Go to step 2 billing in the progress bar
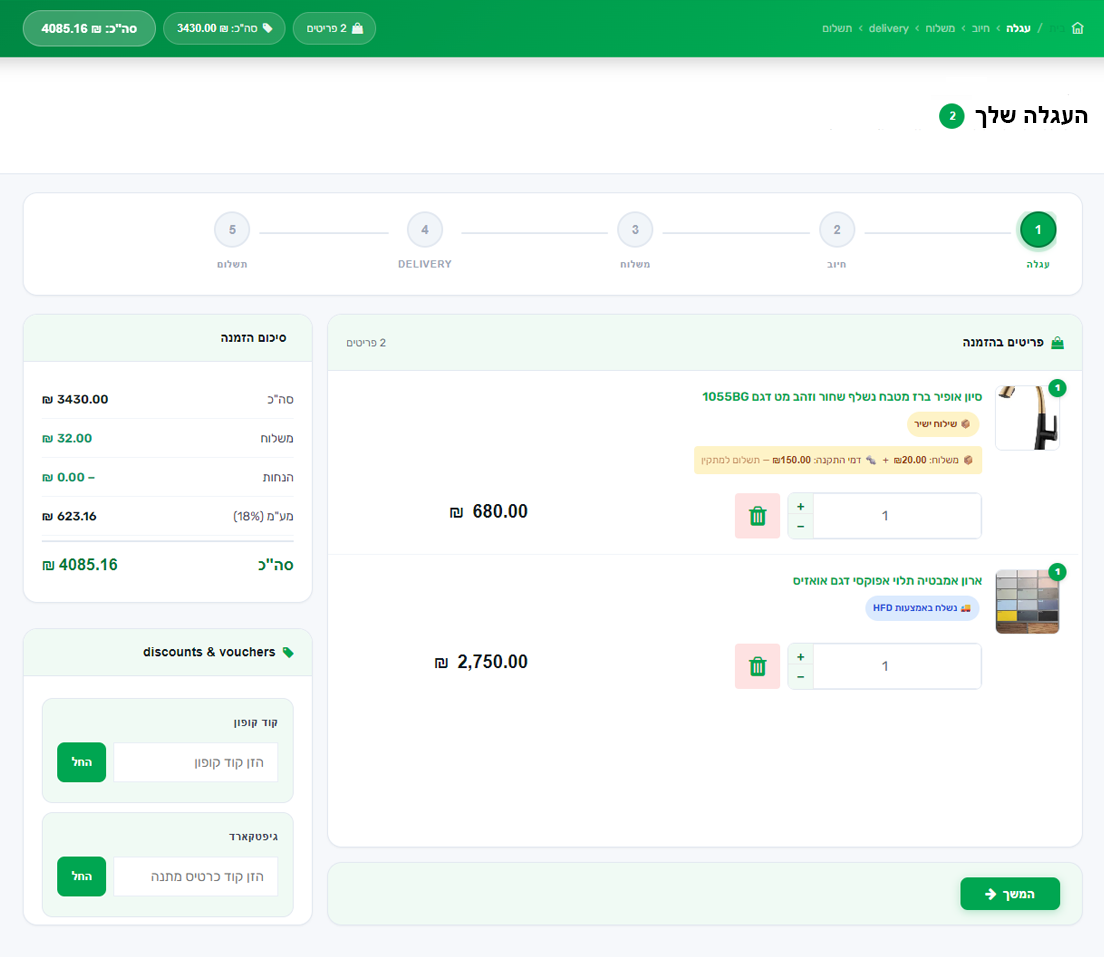 (x=837, y=231)
